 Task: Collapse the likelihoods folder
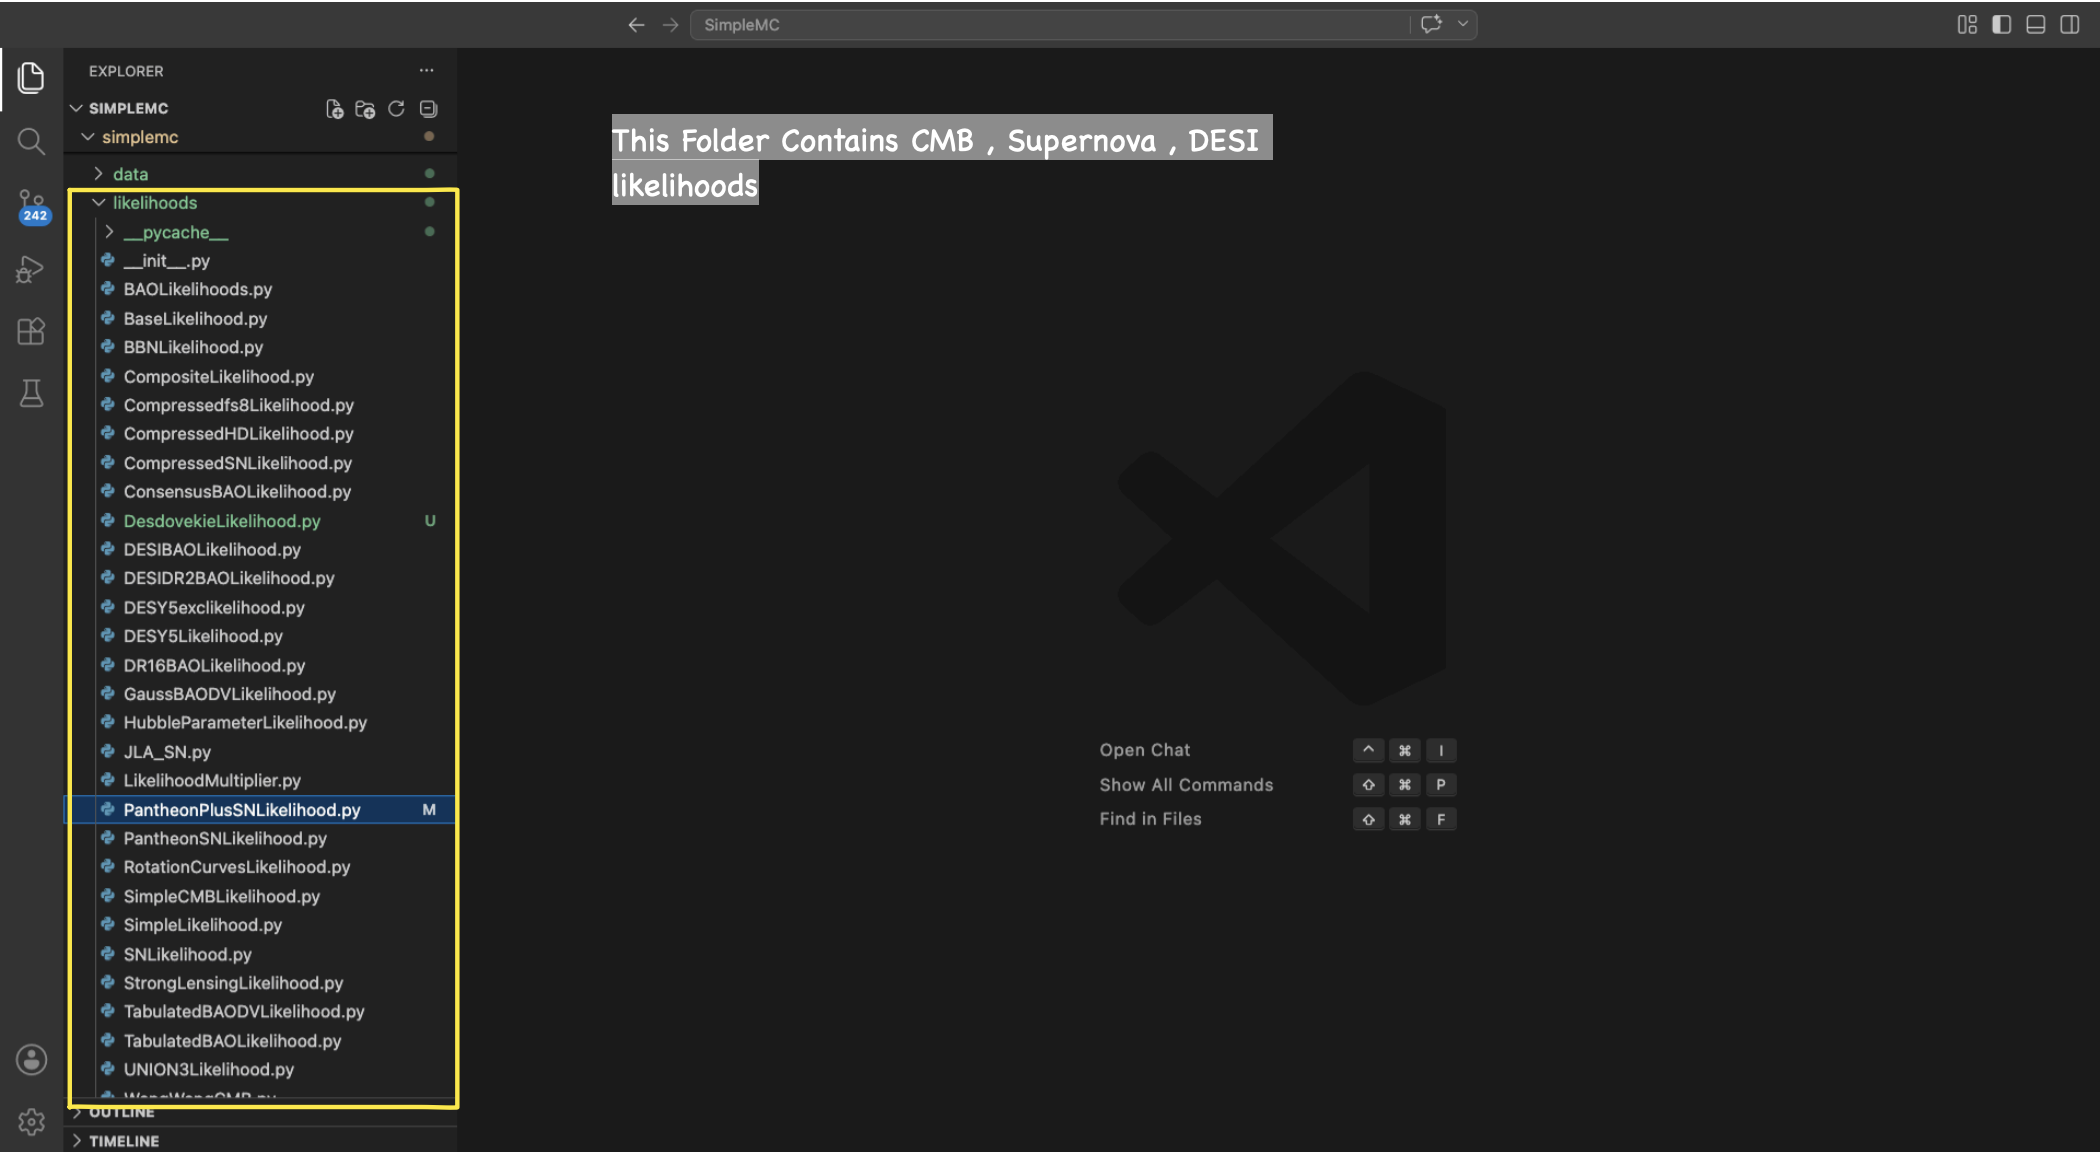coord(98,203)
